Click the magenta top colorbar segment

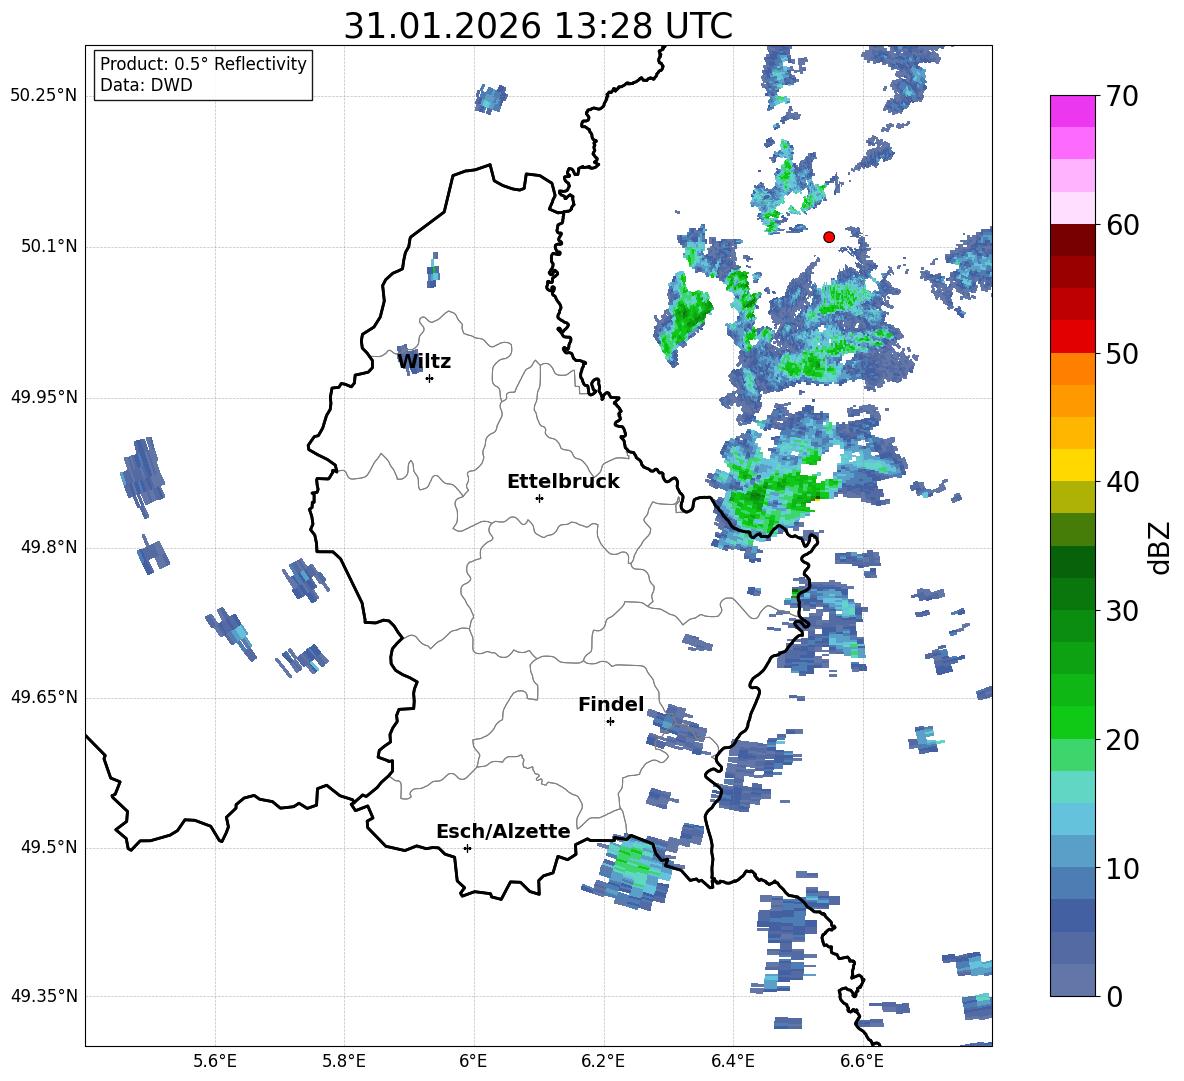[1072, 112]
